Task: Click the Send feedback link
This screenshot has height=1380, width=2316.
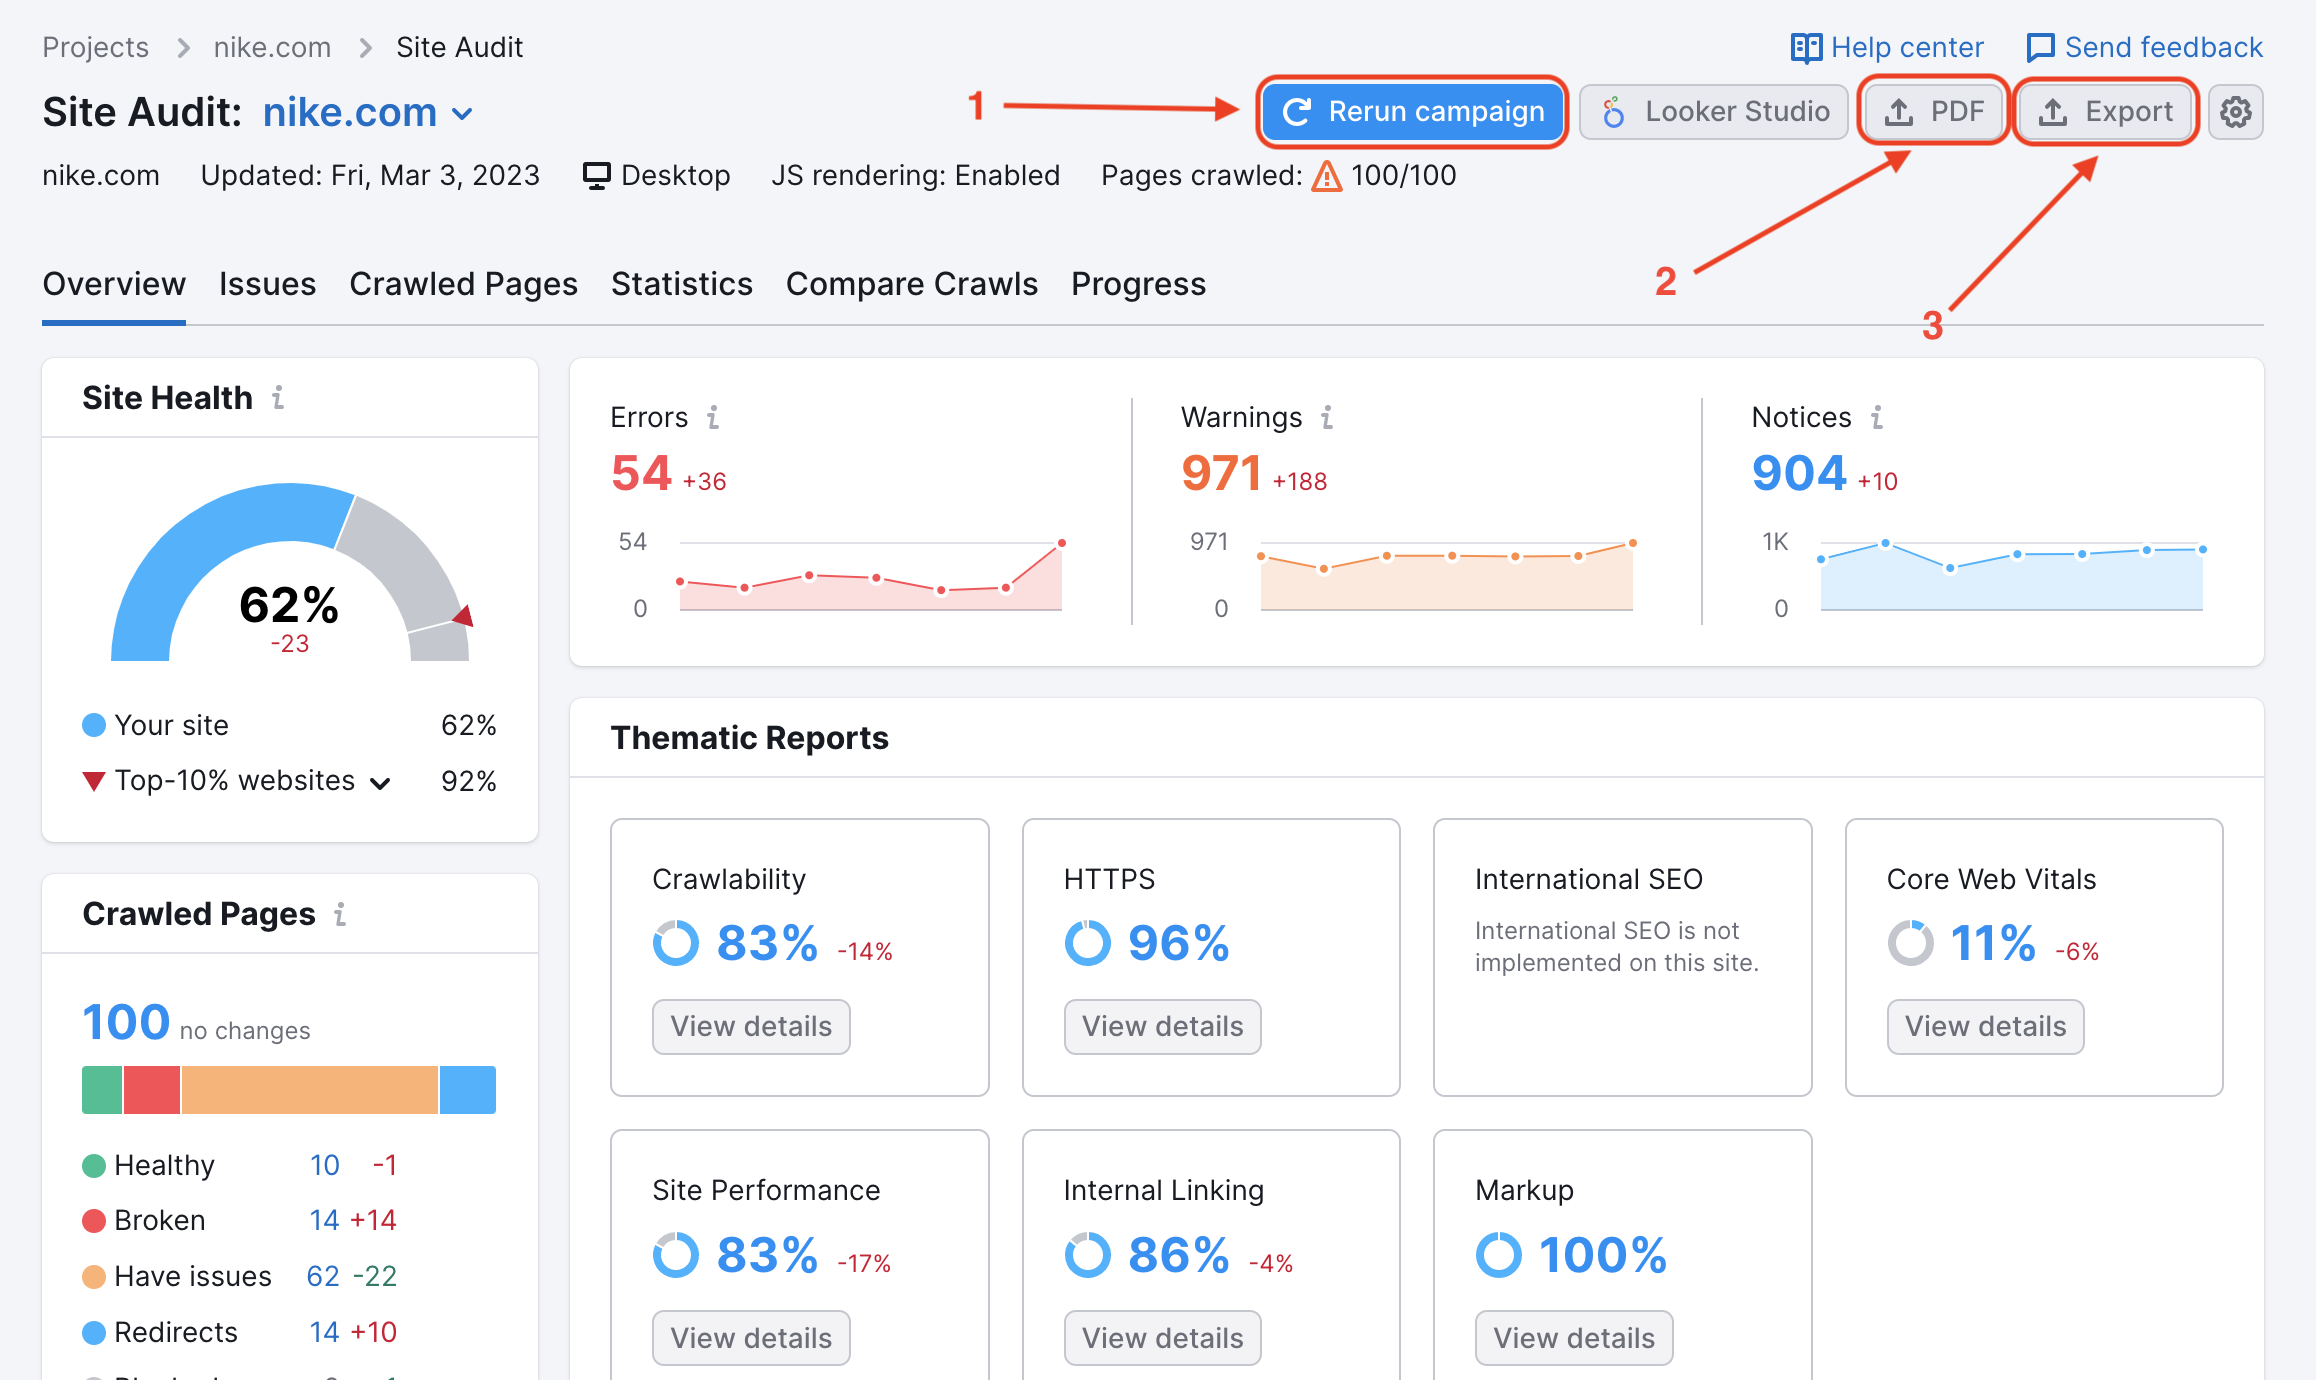Action: click(x=2144, y=48)
